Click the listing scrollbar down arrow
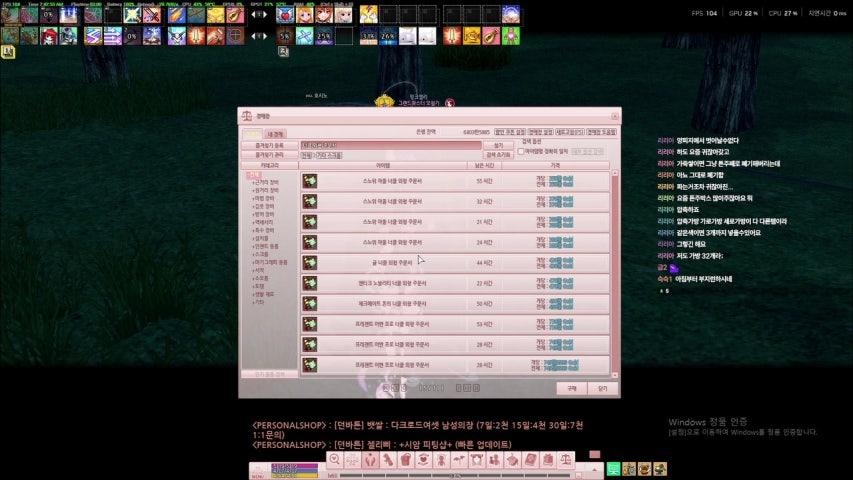The image size is (853, 480). (x=615, y=375)
